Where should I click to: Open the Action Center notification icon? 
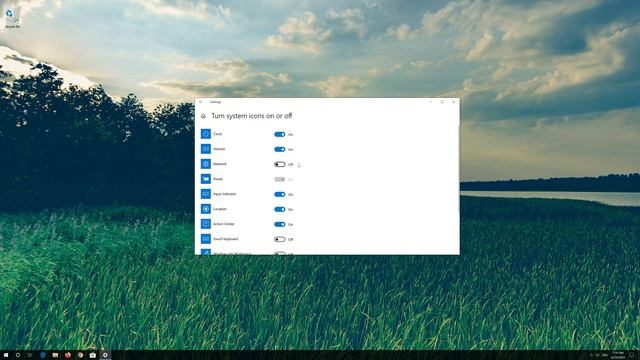click(632, 355)
